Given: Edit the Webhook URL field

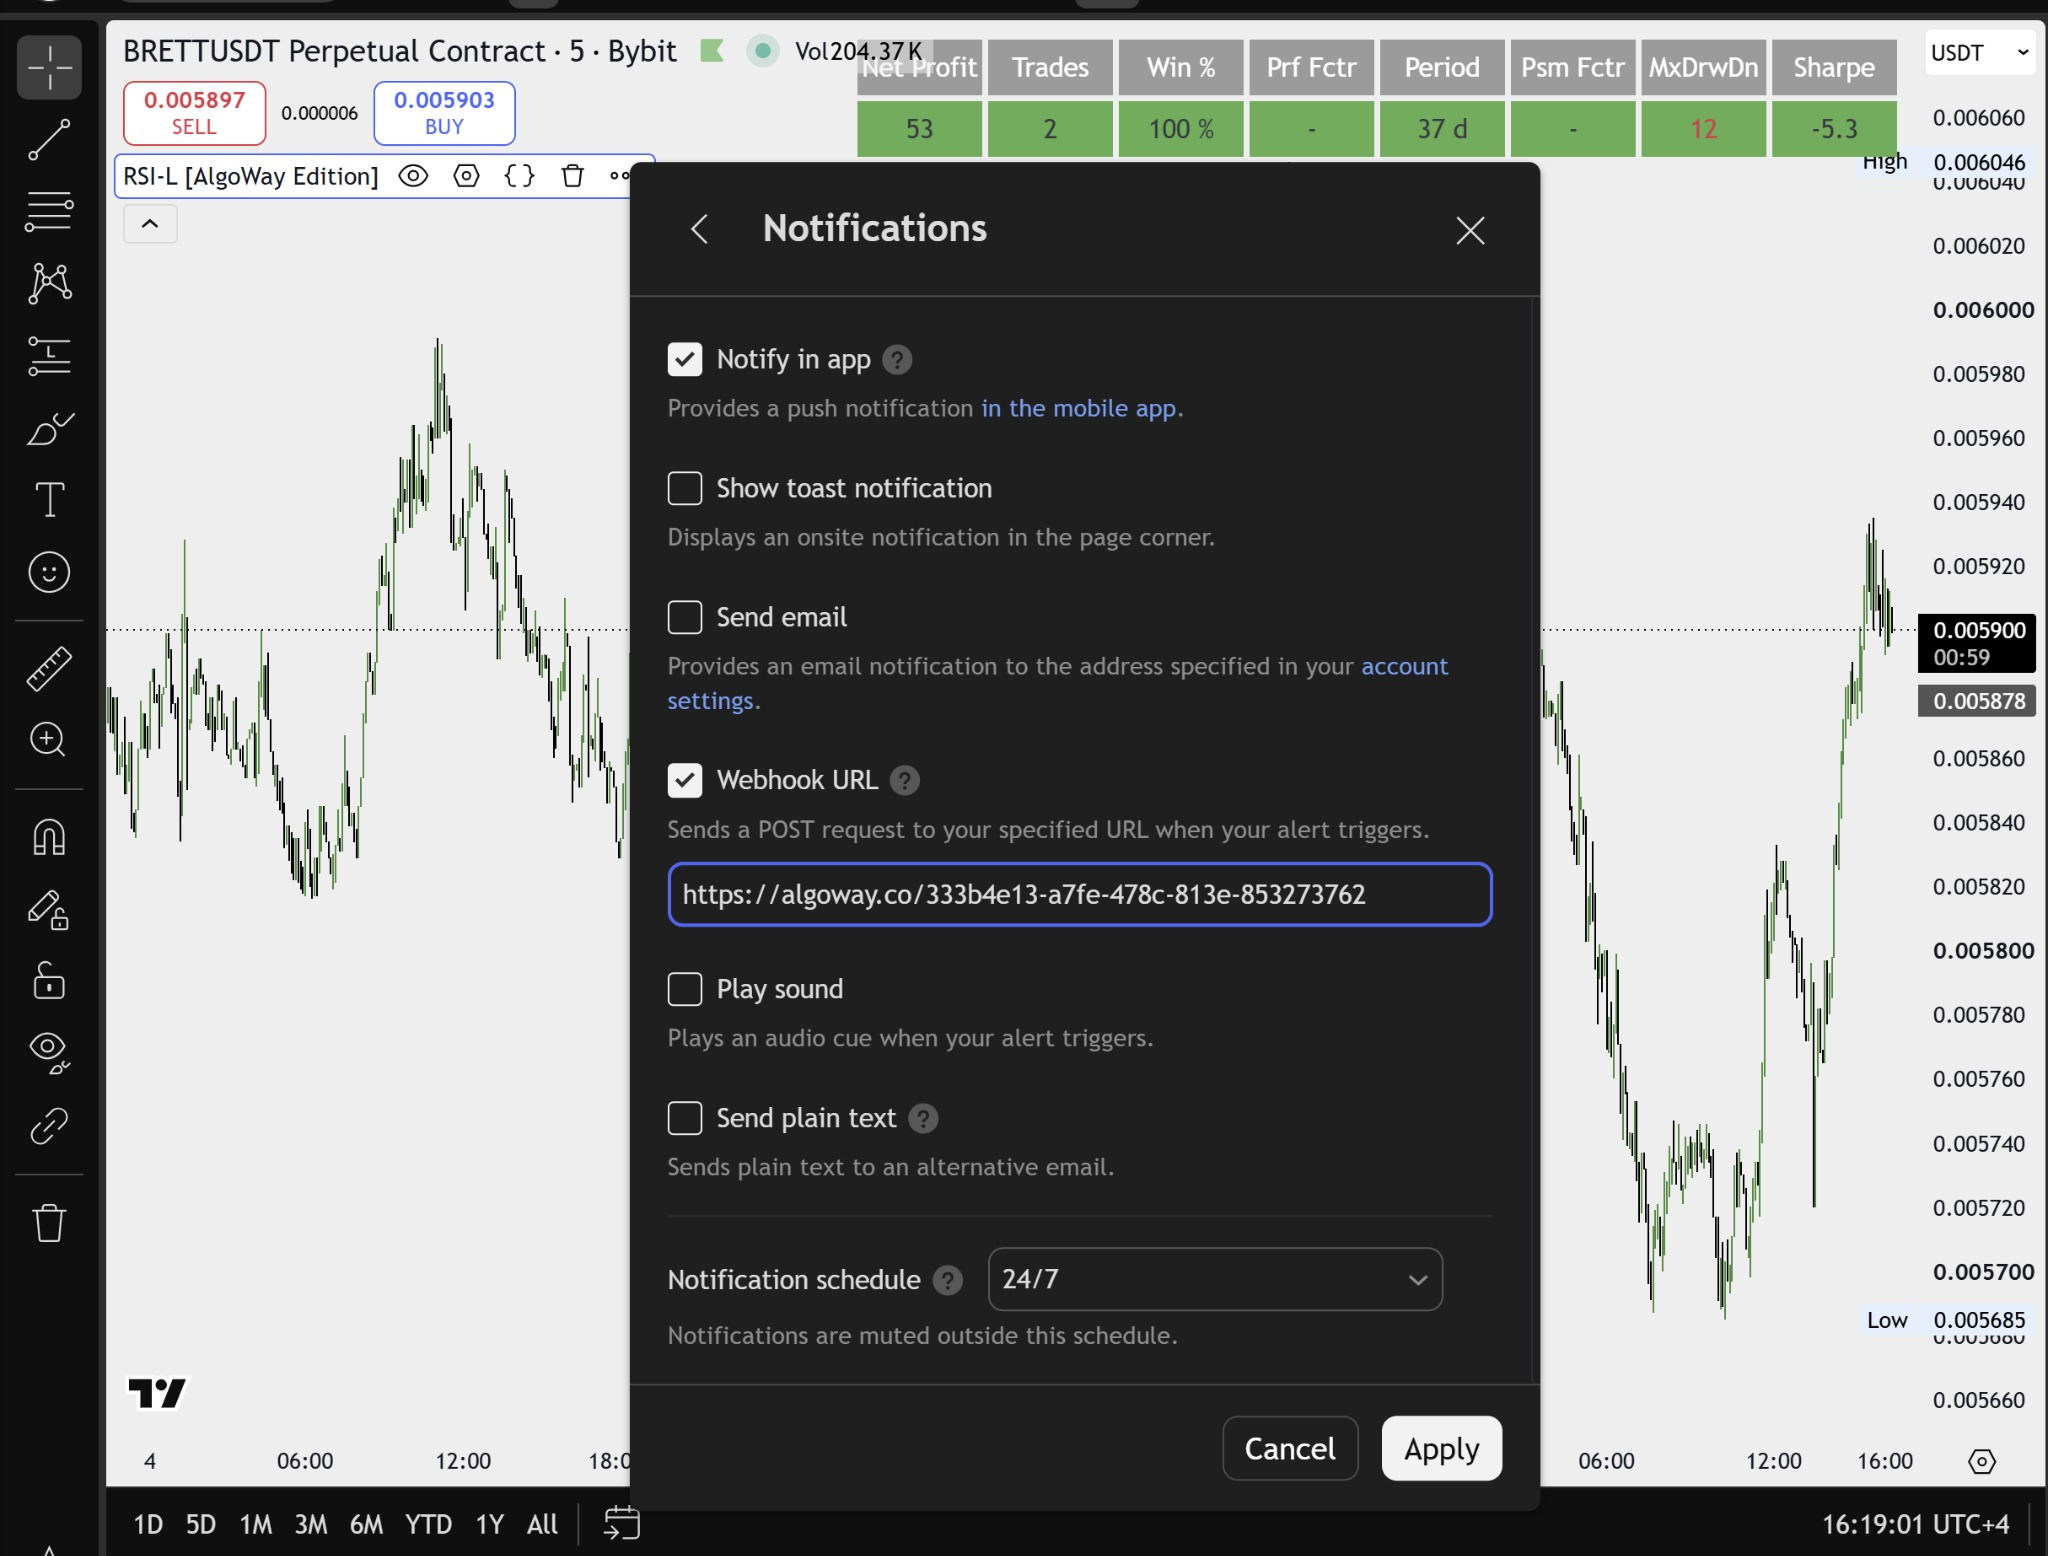Looking at the screenshot, I should pyautogui.click(x=1080, y=894).
